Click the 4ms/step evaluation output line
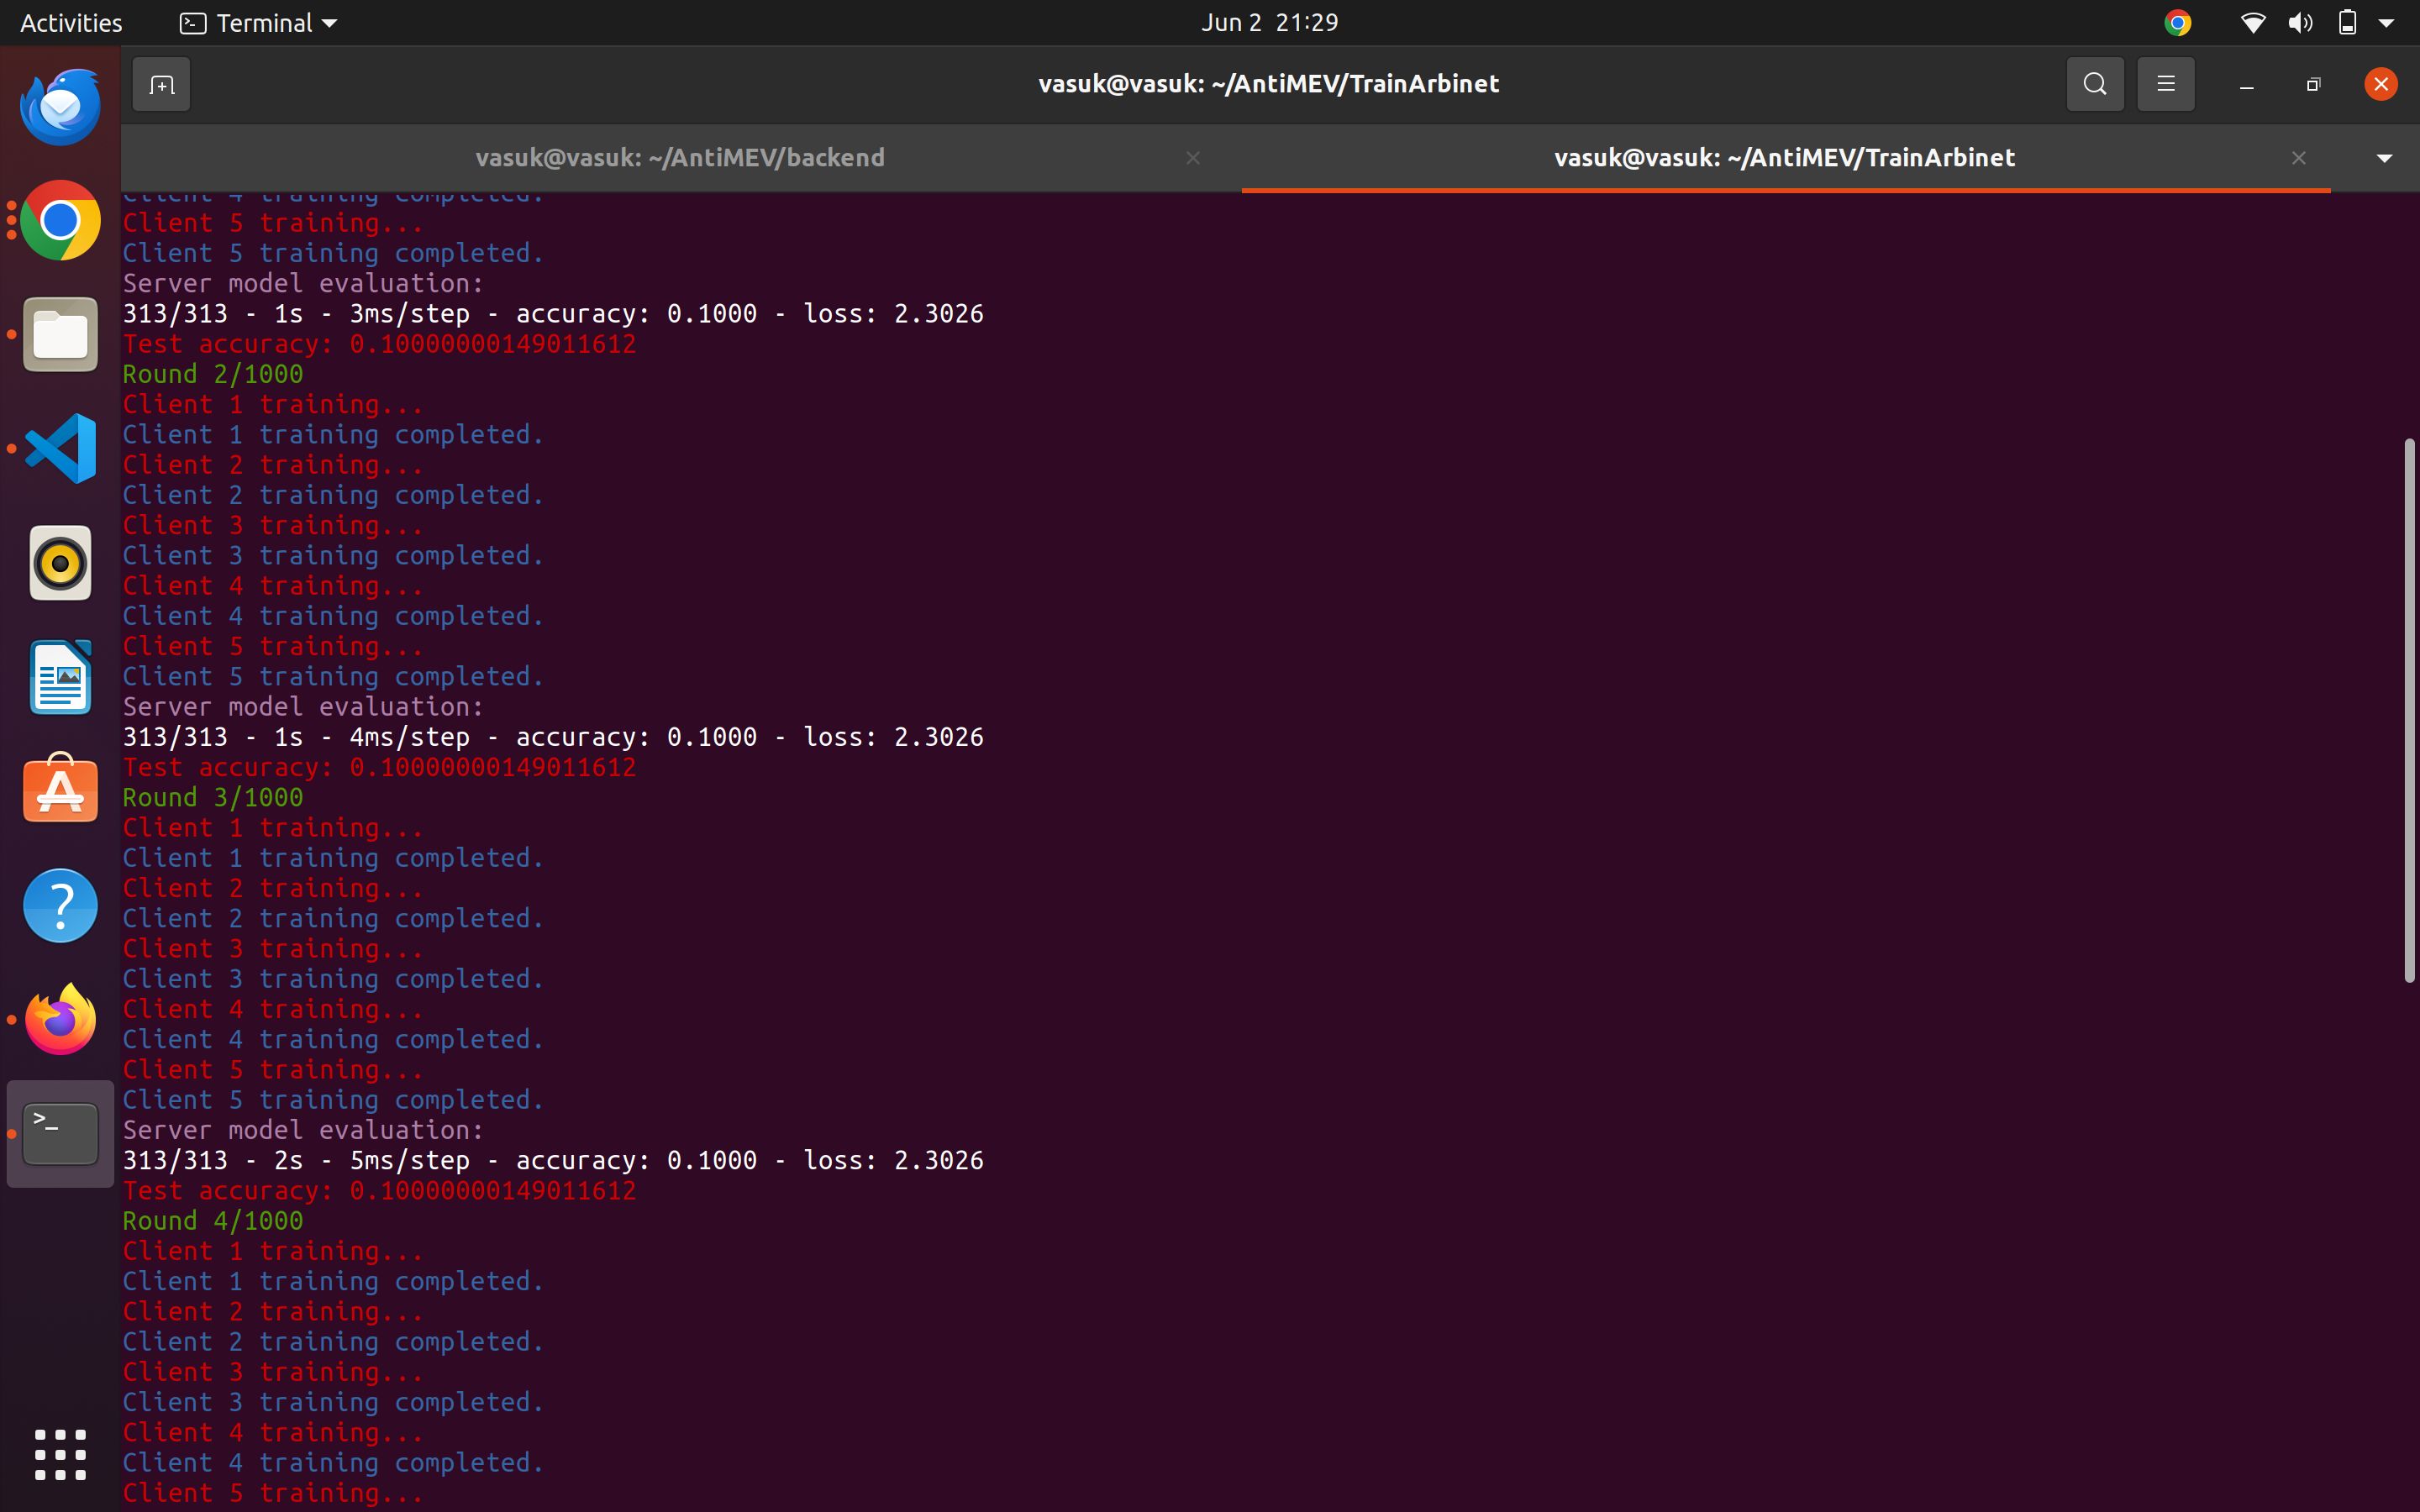2420x1512 pixels. point(553,737)
